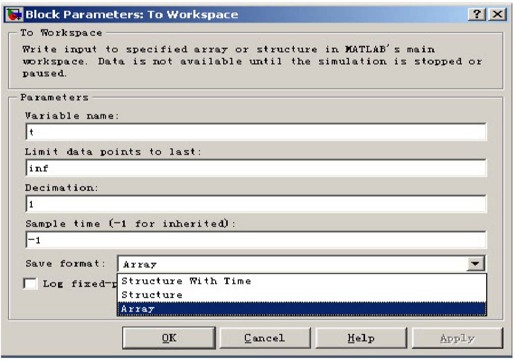Click the OK button
The image size is (515, 361).
pyautogui.click(x=169, y=338)
